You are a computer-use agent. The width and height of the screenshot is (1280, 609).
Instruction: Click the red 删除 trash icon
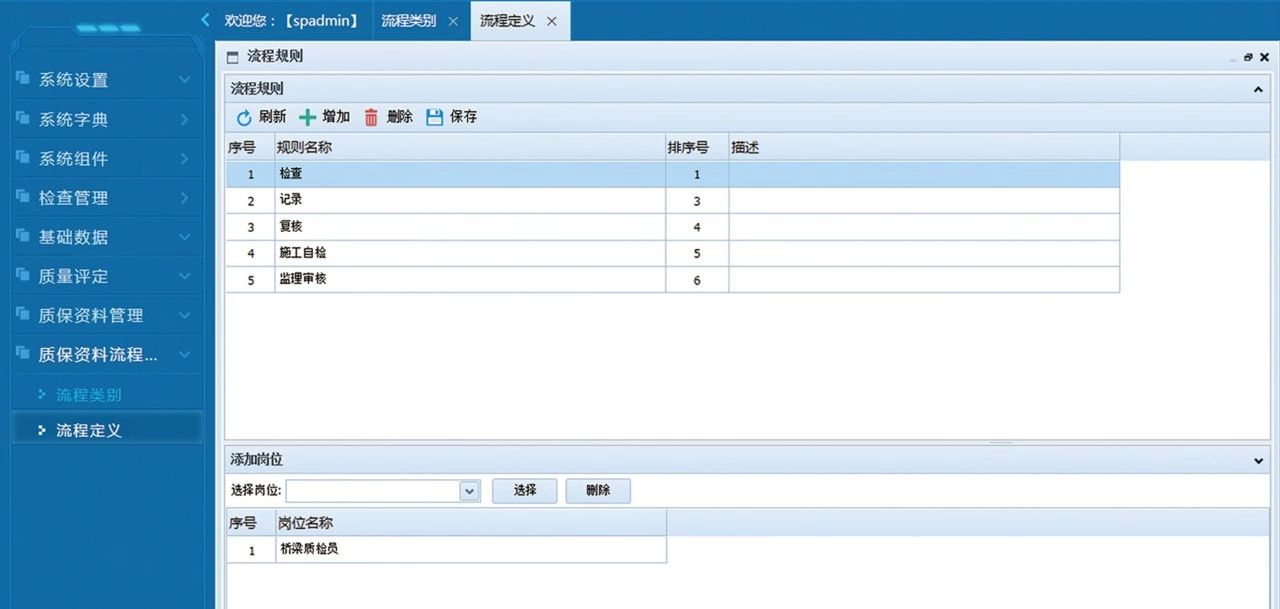pos(371,118)
